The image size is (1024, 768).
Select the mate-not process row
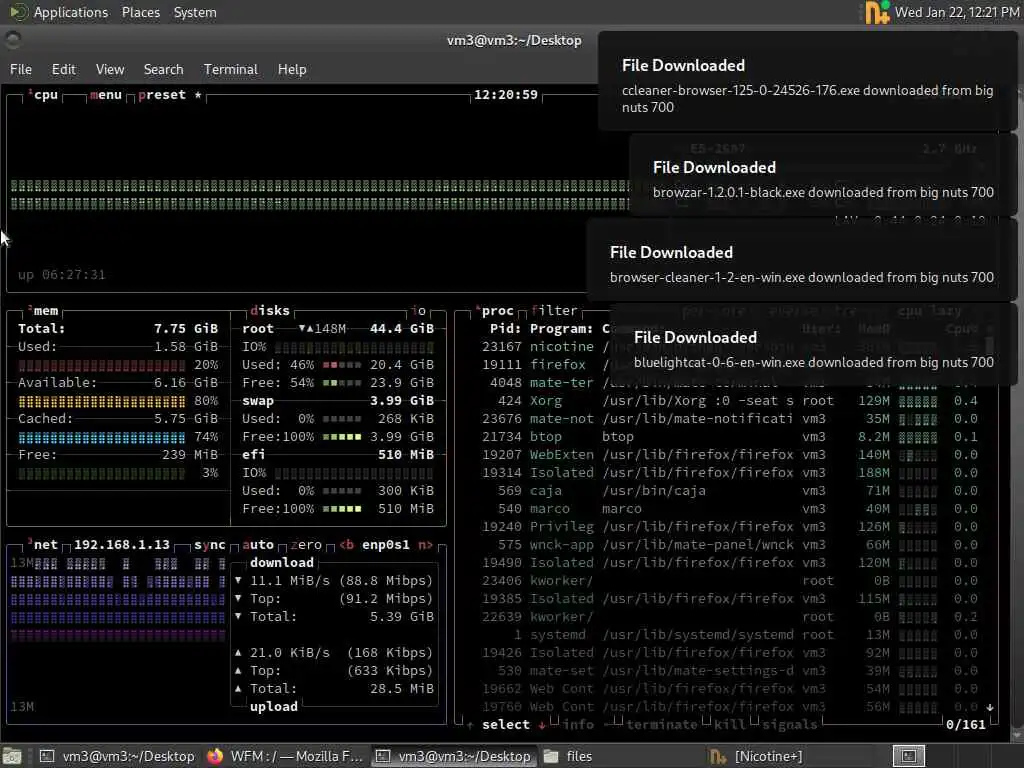point(729,419)
